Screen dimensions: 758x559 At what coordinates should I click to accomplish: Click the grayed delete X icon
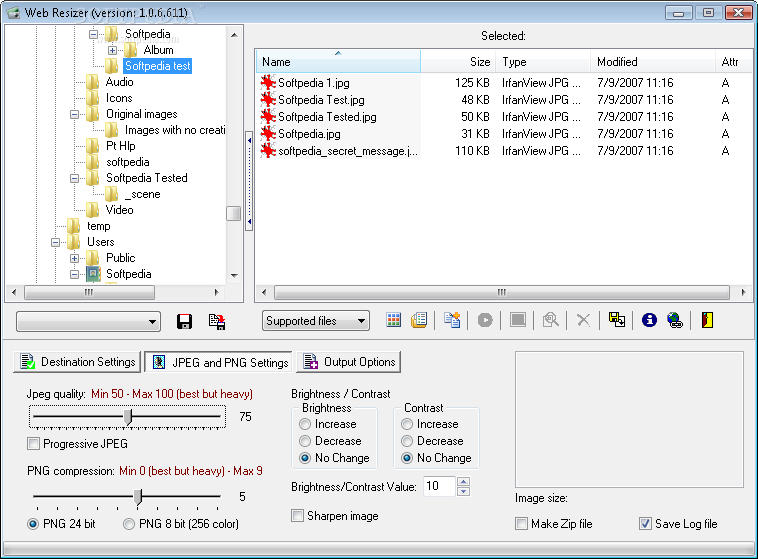[x=583, y=320]
